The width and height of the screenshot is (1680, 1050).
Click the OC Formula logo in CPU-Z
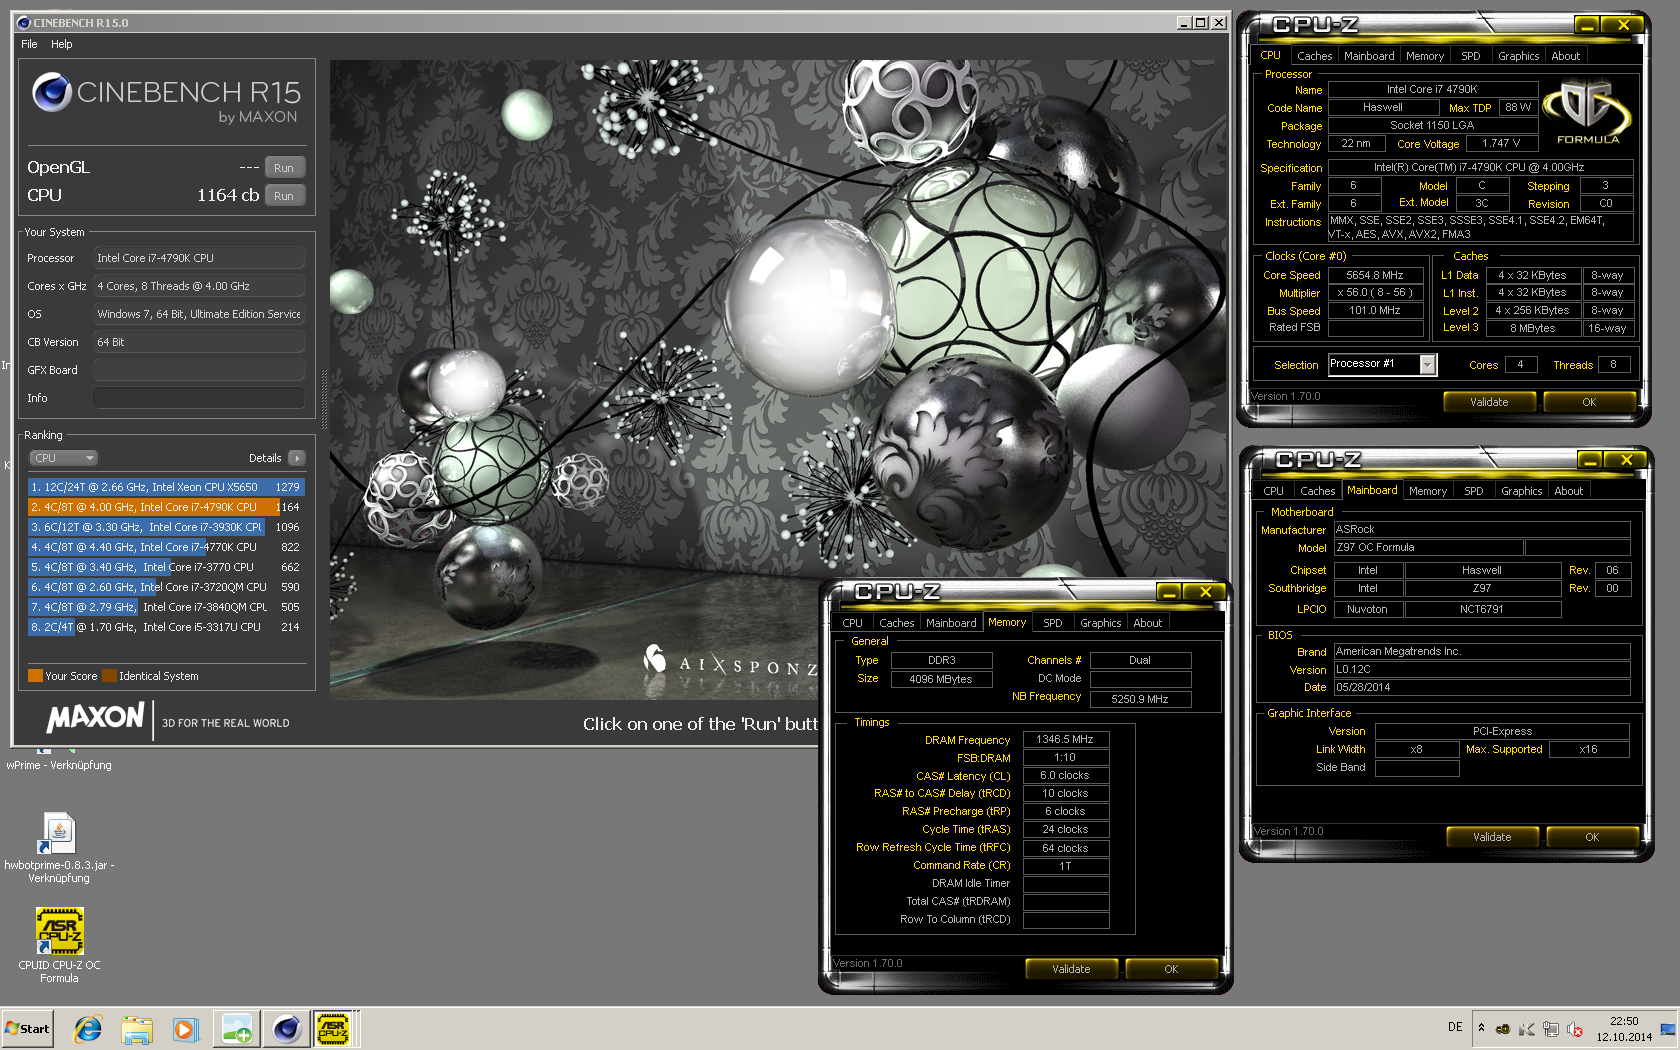(x=1588, y=112)
